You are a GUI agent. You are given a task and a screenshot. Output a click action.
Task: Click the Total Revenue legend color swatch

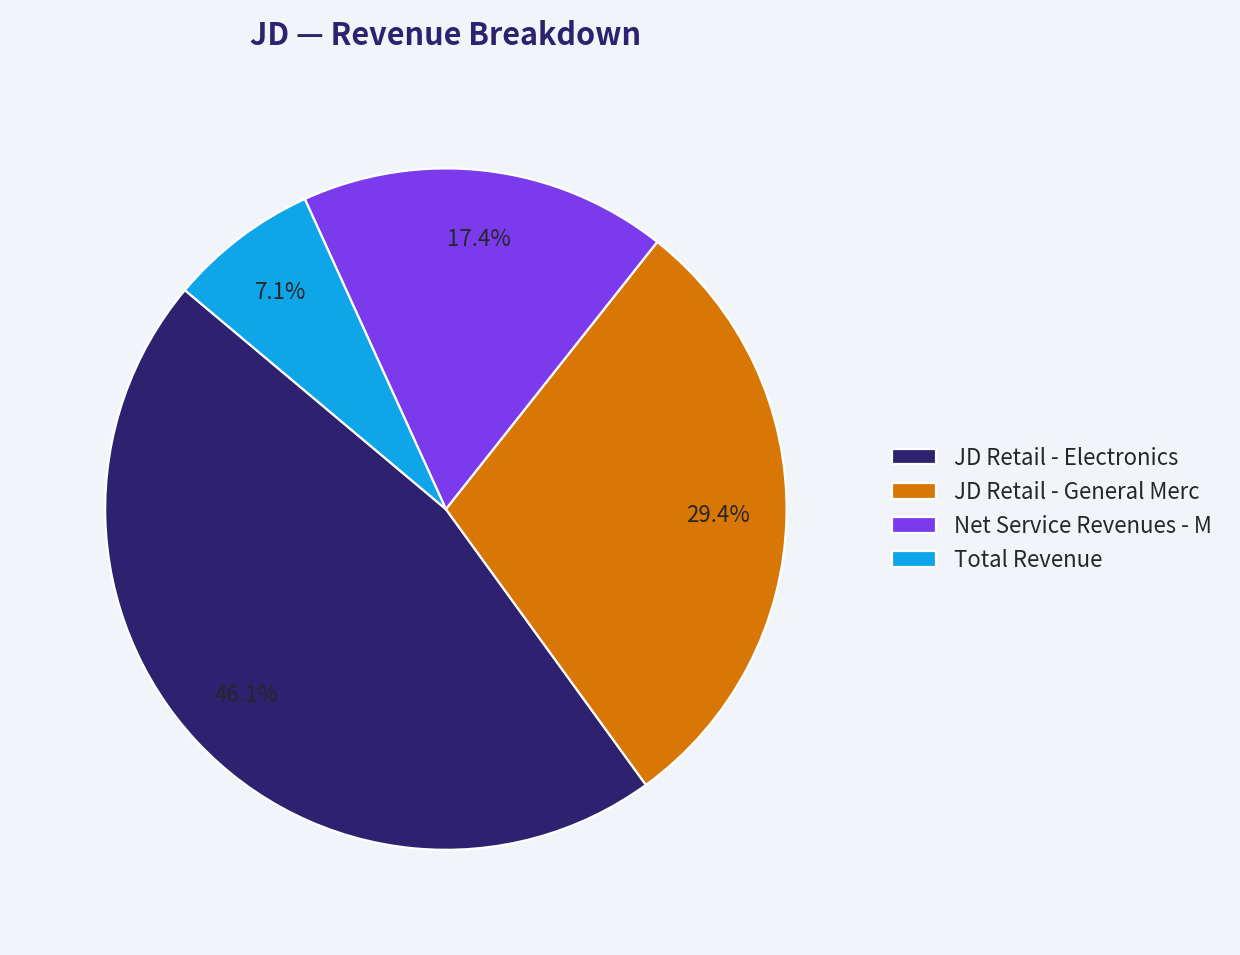tap(914, 559)
